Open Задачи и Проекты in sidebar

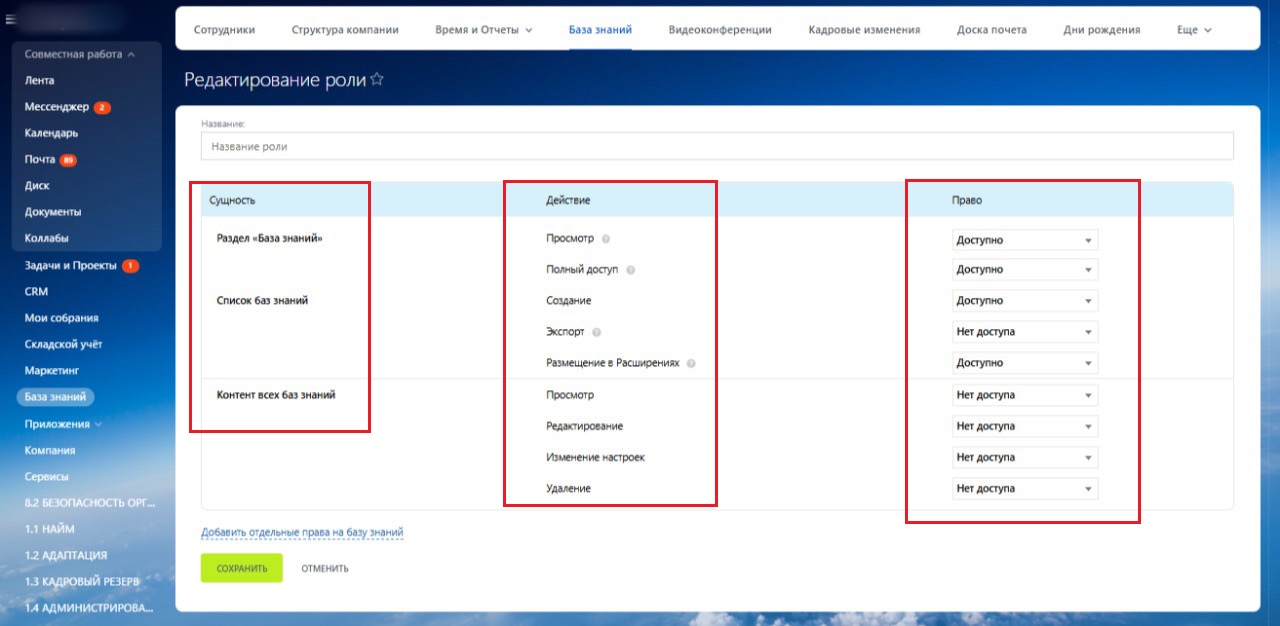[x=70, y=266]
